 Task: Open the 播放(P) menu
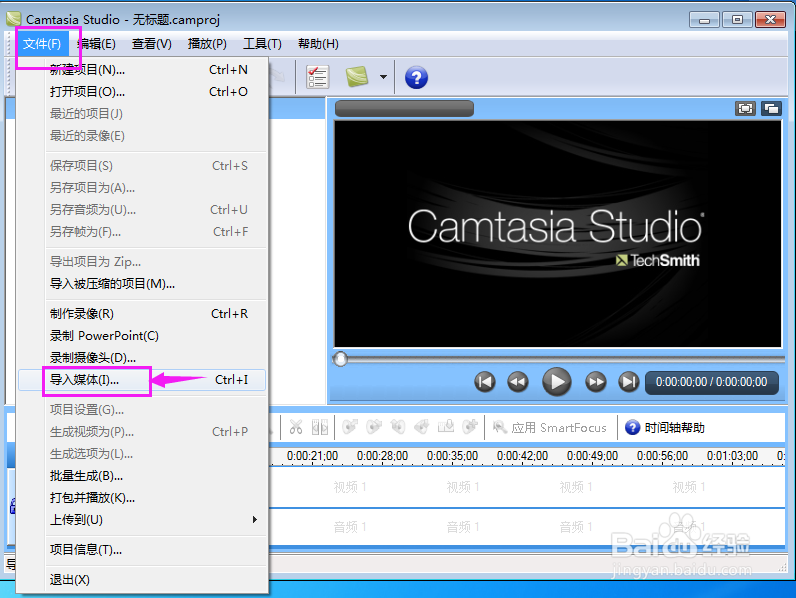(207, 44)
